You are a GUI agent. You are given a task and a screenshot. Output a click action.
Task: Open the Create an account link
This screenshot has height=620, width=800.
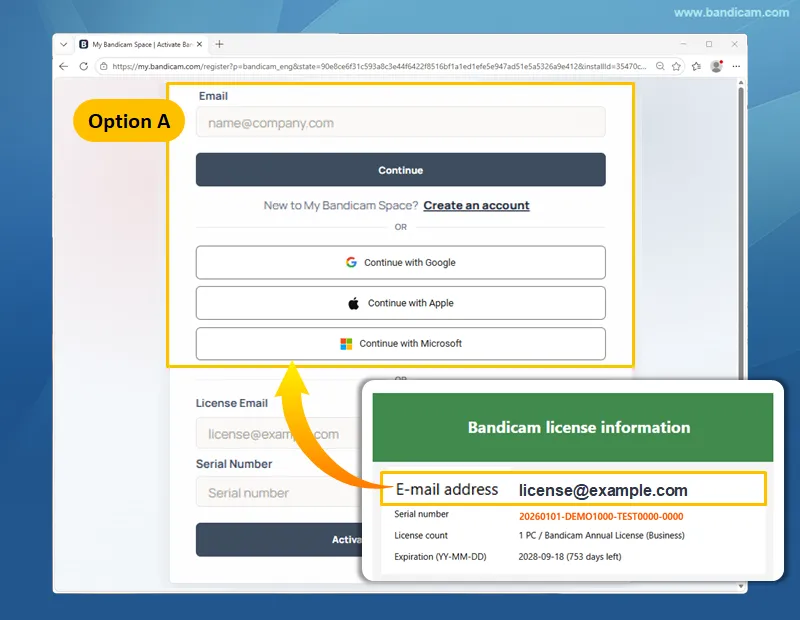coord(476,205)
